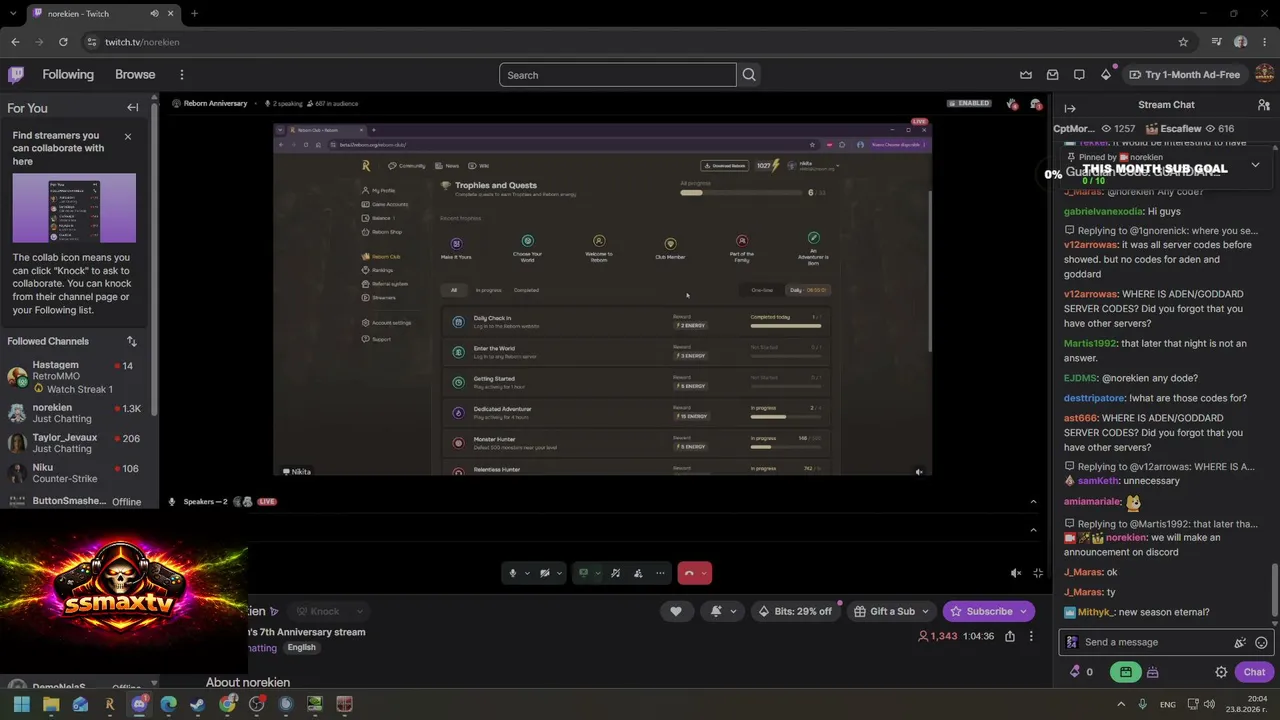Collapse the Speakers panel chevron

(1034, 502)
